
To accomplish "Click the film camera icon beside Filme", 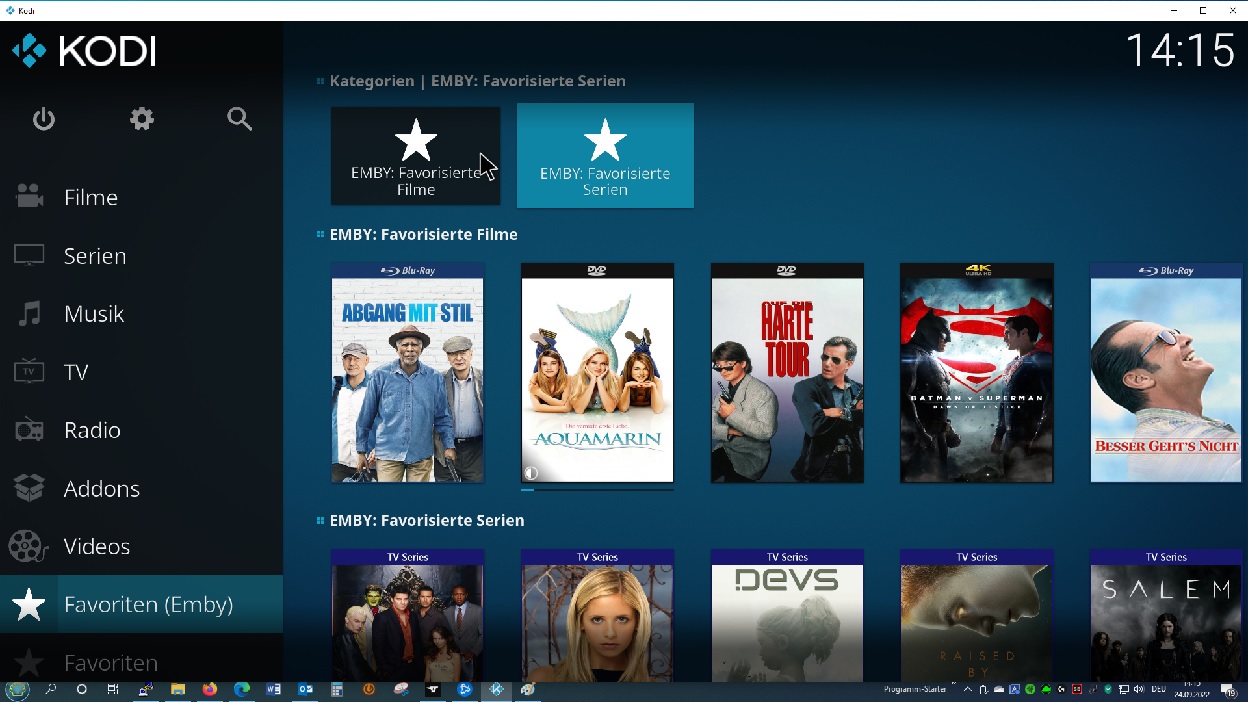I will click(x=29, y=197).
